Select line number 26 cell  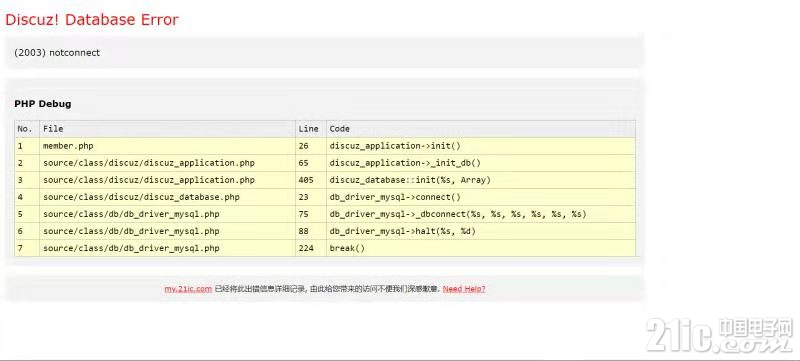click(311, 146)
